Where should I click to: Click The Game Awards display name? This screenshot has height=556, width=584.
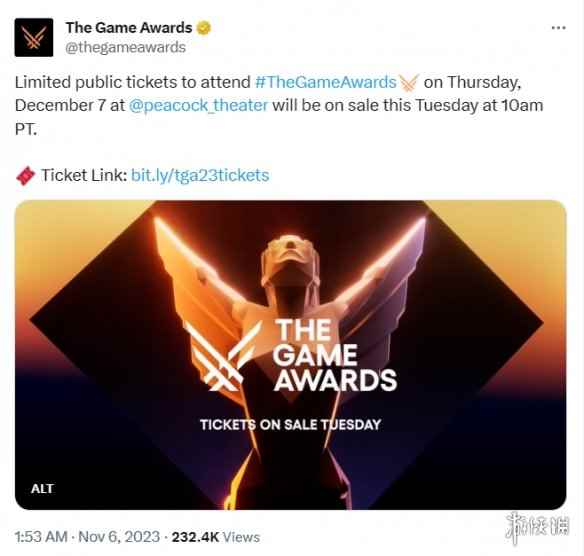tap(129, 28)
